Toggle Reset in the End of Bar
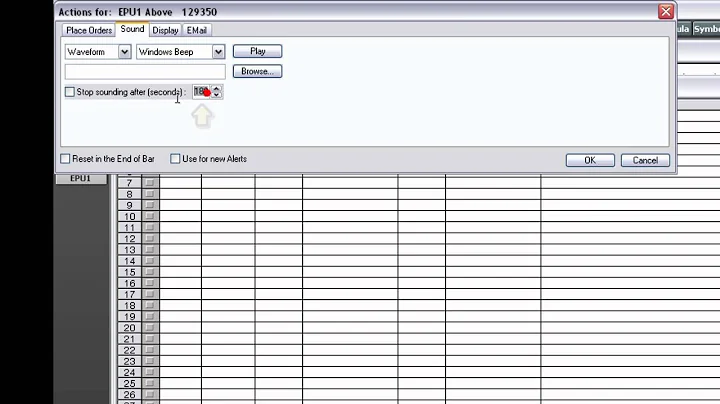This screenshot has width=720, height=404. click(65, 159)
